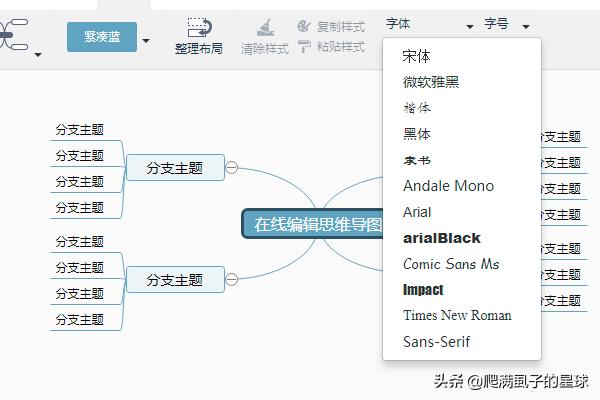Viewport: 600px width, 400px height.
Task: Pick the Impact font option
Action: (423, 290)
